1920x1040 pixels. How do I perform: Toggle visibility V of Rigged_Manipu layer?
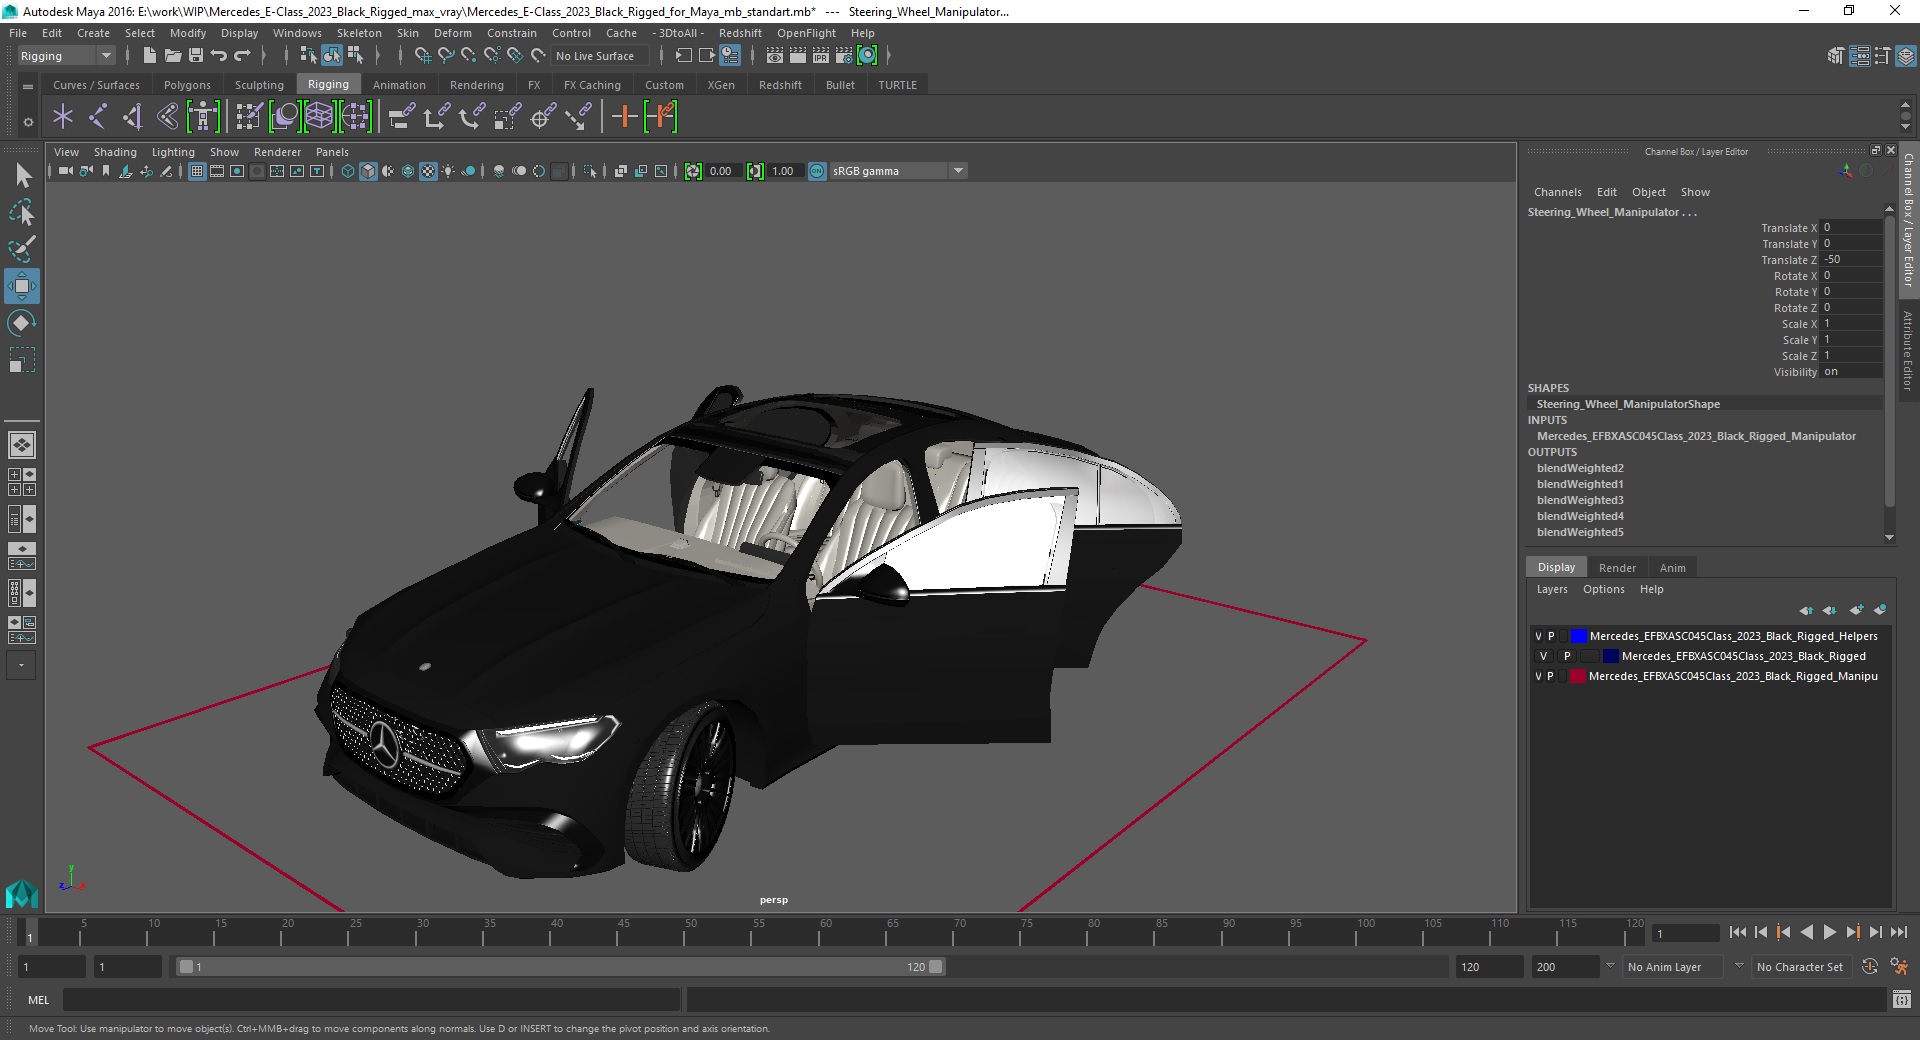pyautogui.click(x=1538, y=676)
